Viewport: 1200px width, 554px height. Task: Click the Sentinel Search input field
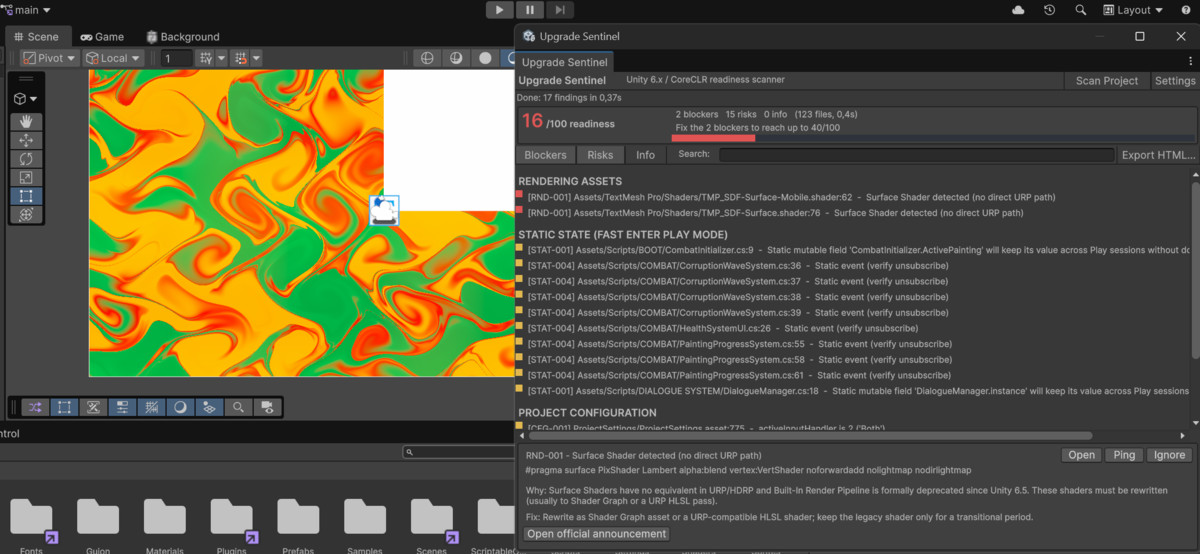[x=916, y=155]
